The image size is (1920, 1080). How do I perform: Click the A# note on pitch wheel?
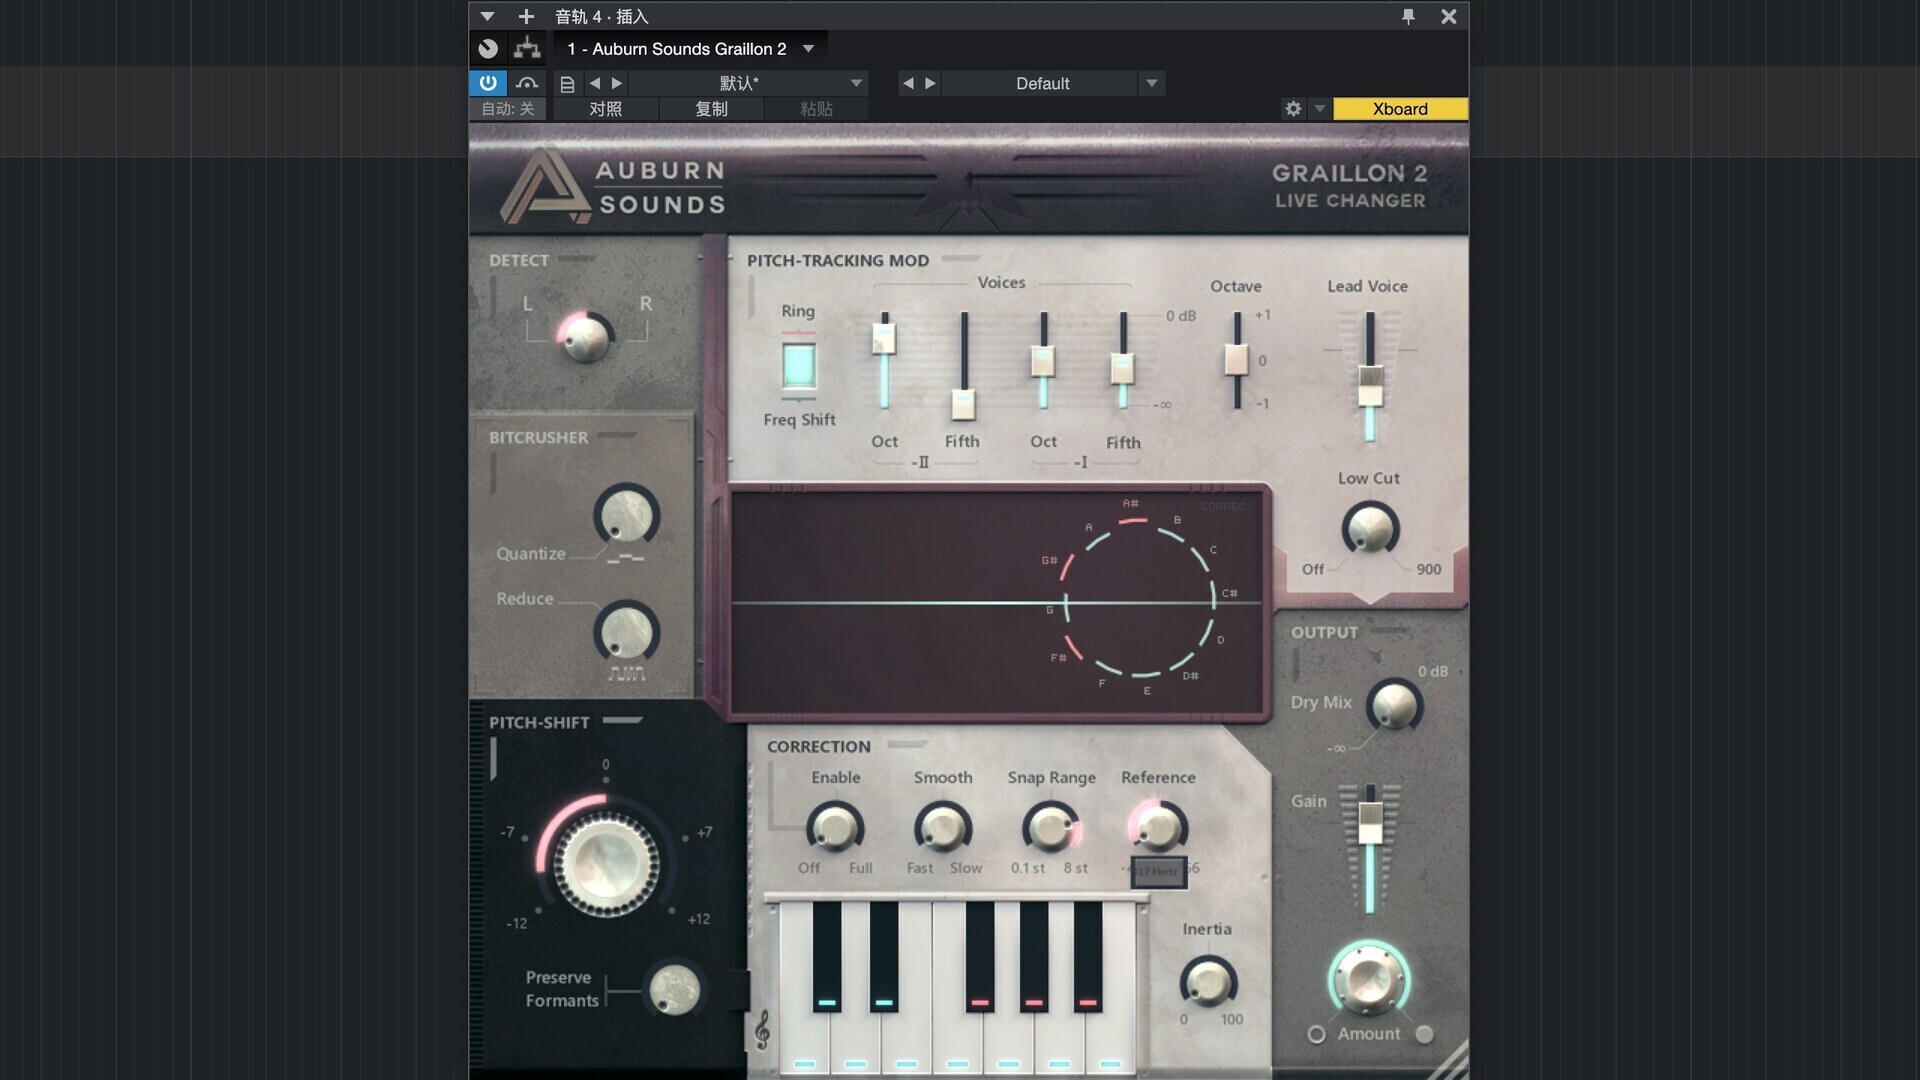coord(1130,503)
